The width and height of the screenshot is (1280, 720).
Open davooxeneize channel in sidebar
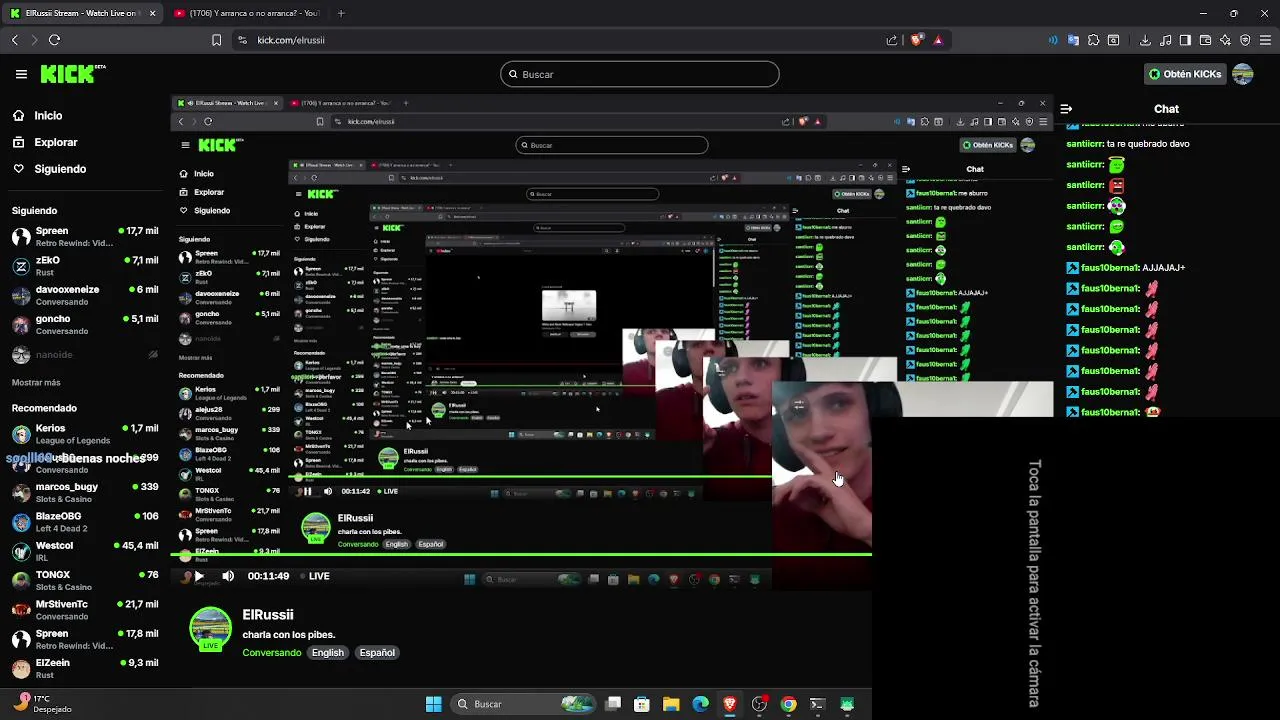[85, 295]
